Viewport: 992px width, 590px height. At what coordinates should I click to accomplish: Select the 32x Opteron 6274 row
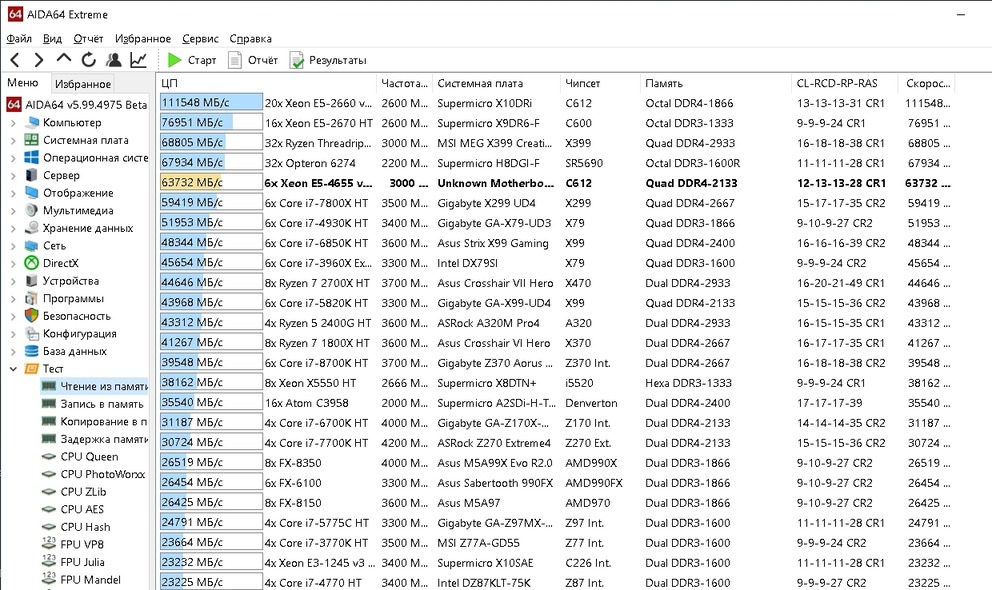point(557,163)
